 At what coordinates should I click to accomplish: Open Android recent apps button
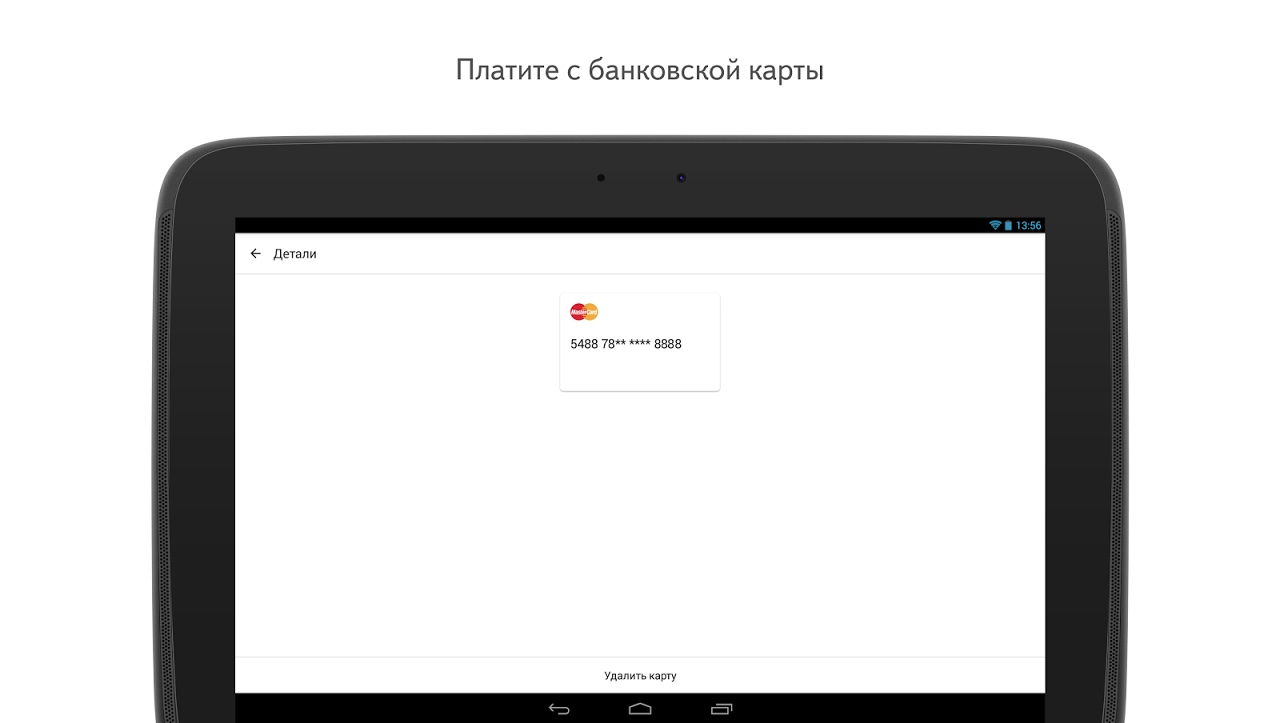721,709
